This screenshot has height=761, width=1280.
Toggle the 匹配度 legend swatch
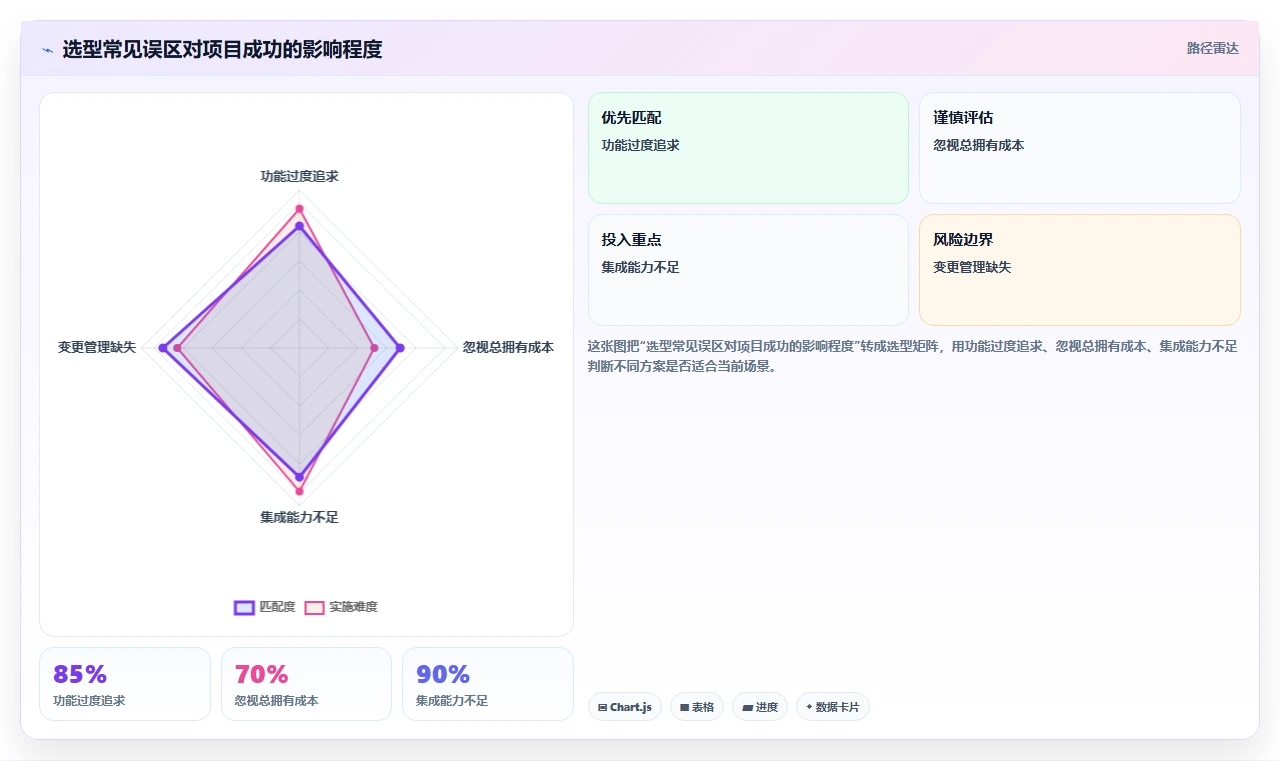[244, 607]
